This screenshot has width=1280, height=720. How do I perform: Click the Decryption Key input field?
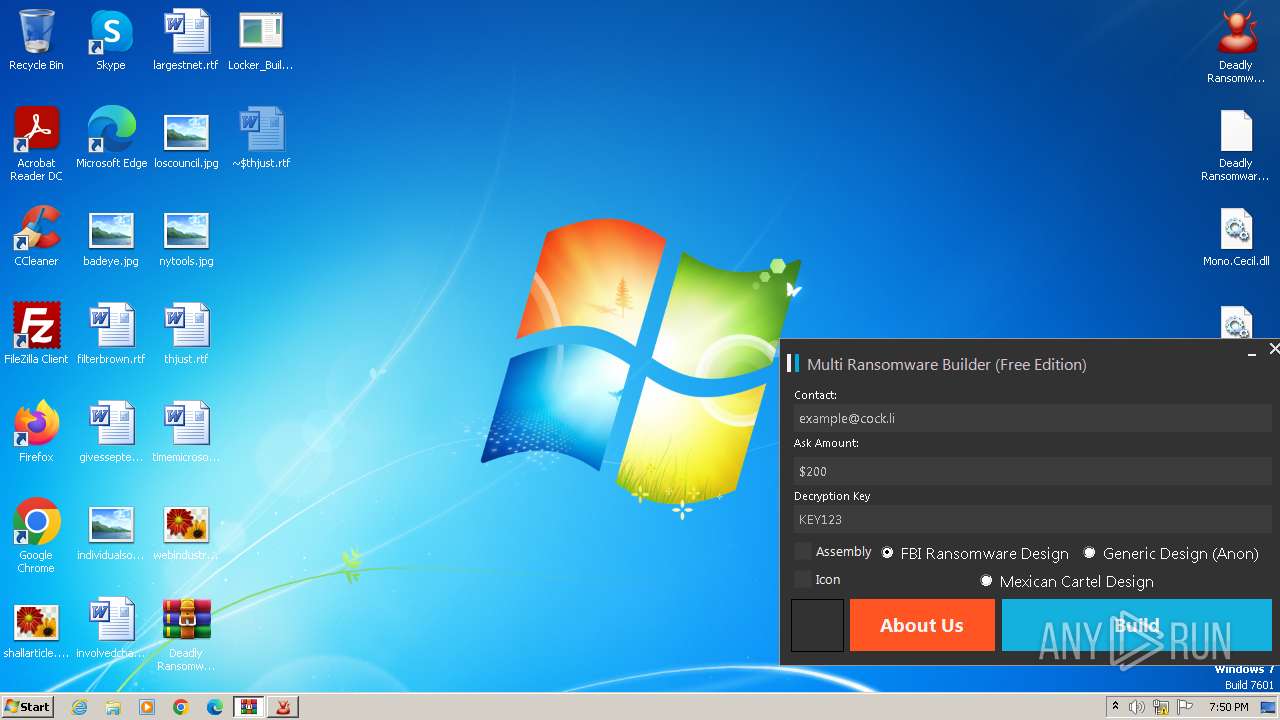[1032, 519]
